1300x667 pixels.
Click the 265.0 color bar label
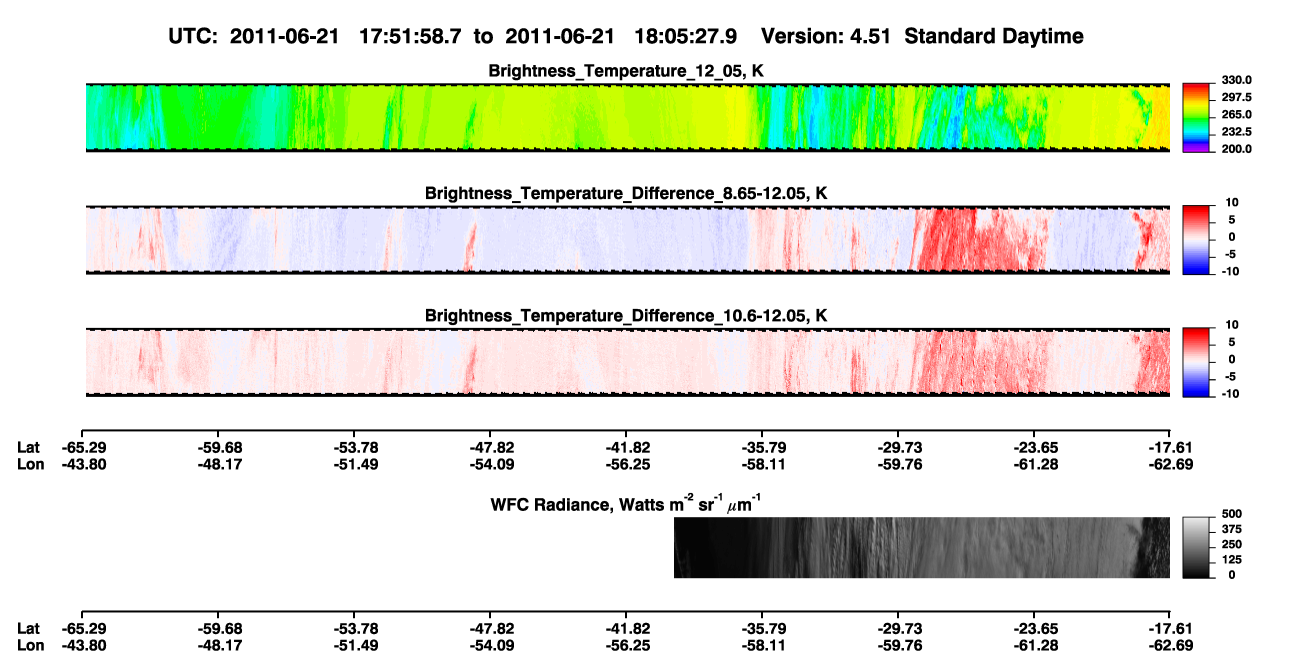(x=1237, y=115)
